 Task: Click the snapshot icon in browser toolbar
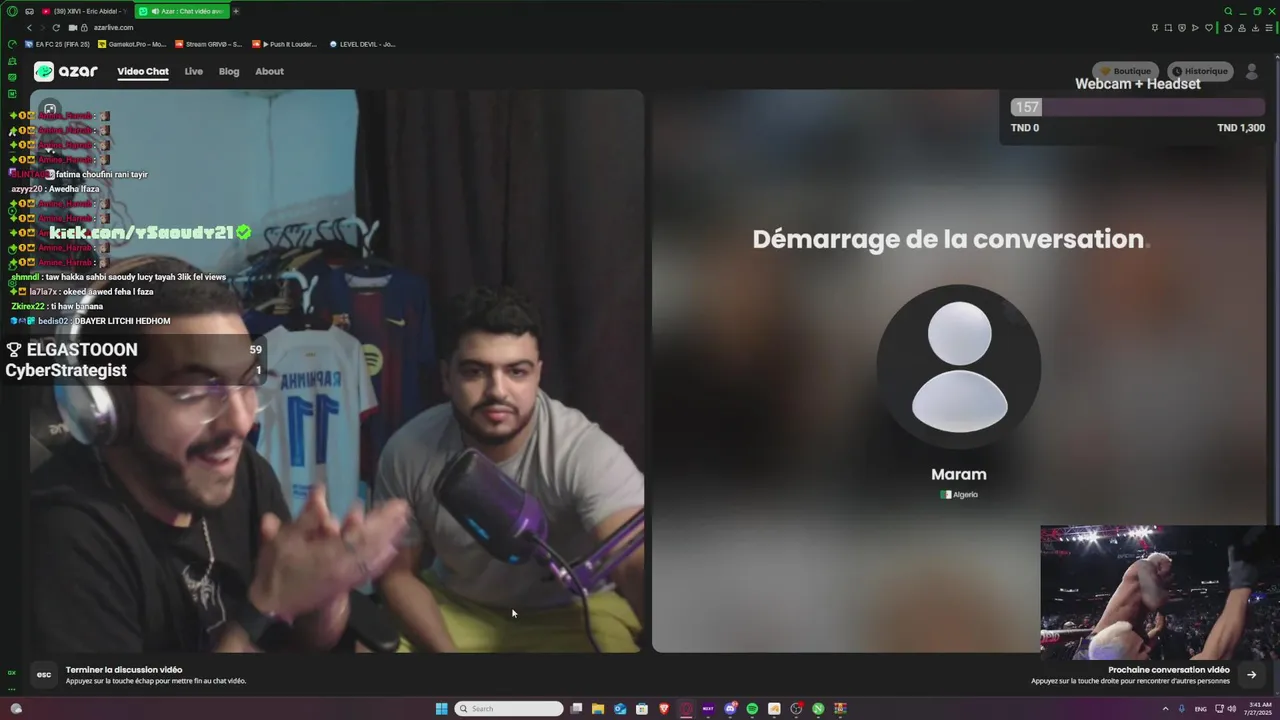tap(1168, 28)
